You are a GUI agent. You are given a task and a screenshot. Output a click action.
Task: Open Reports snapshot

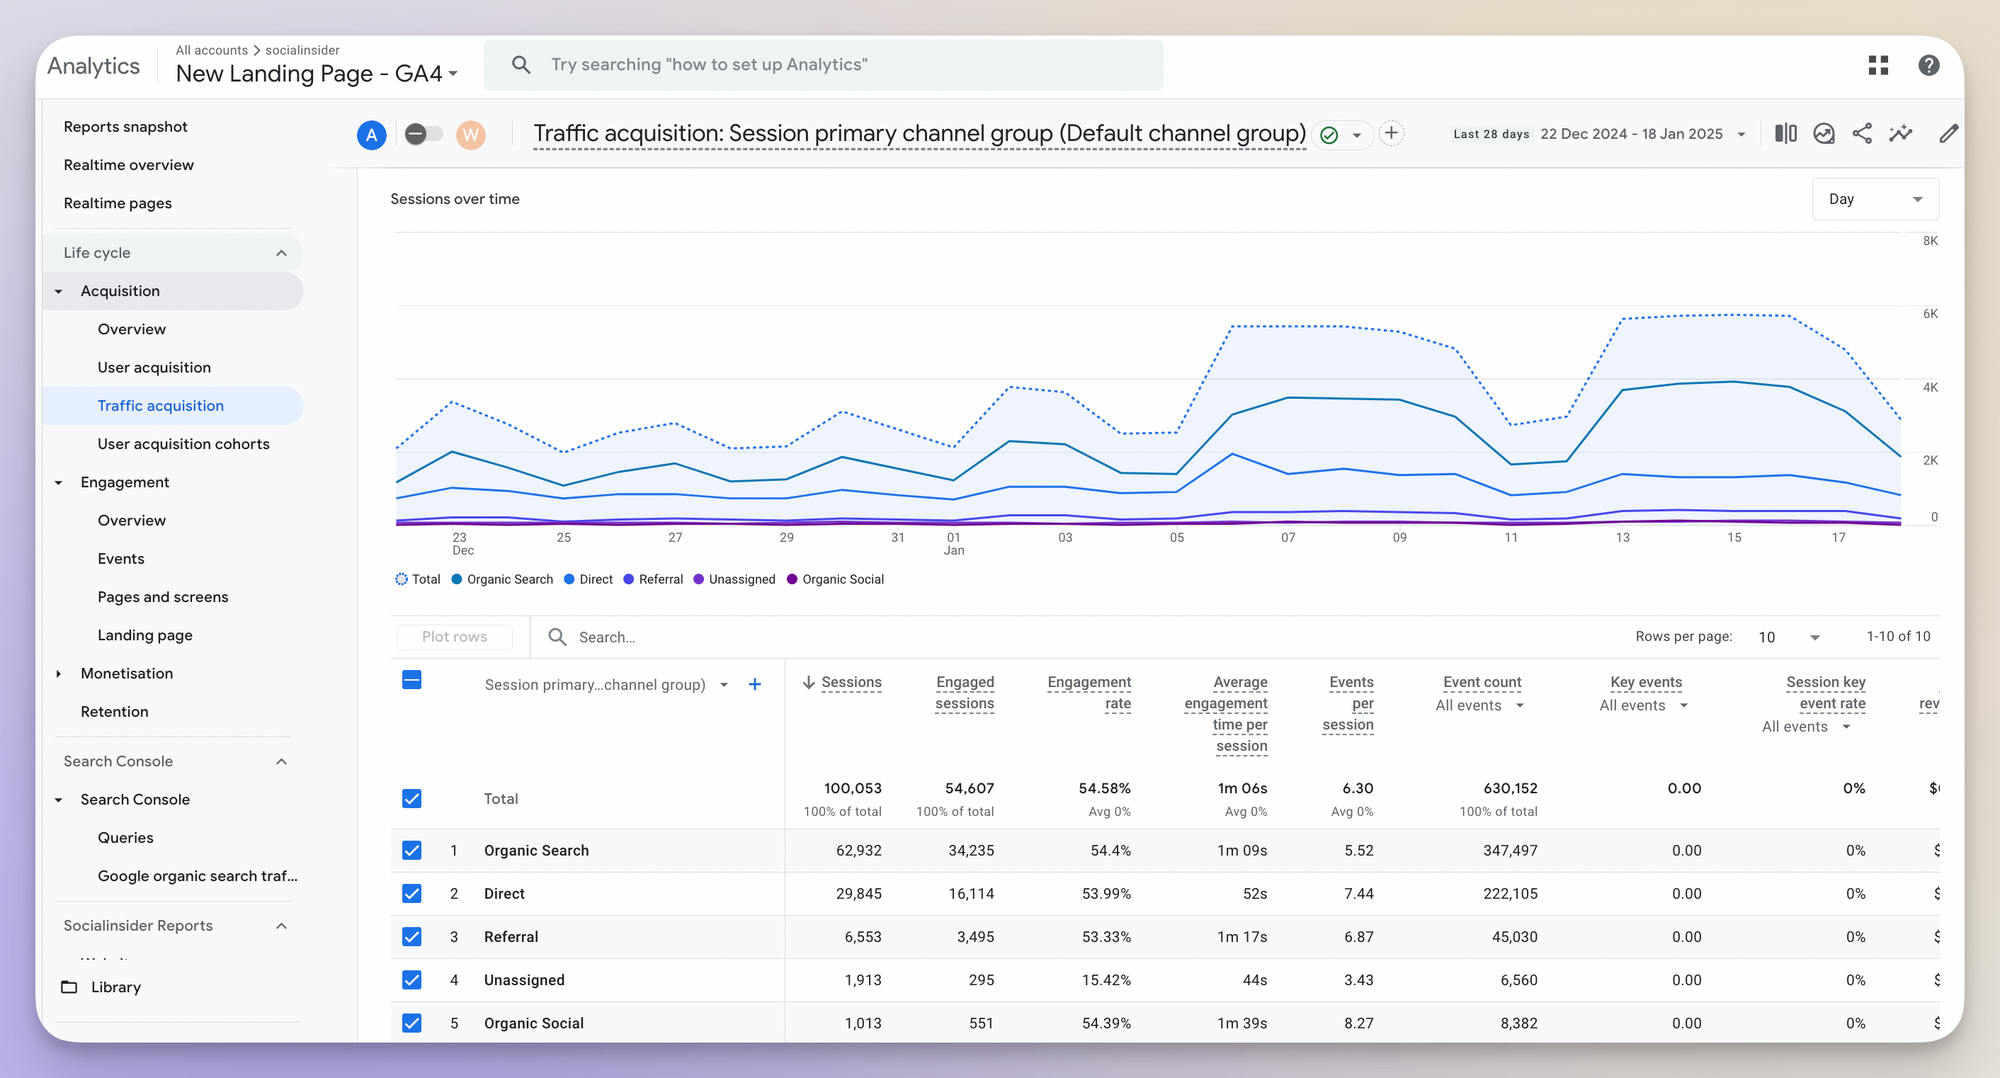pos(125,127)
